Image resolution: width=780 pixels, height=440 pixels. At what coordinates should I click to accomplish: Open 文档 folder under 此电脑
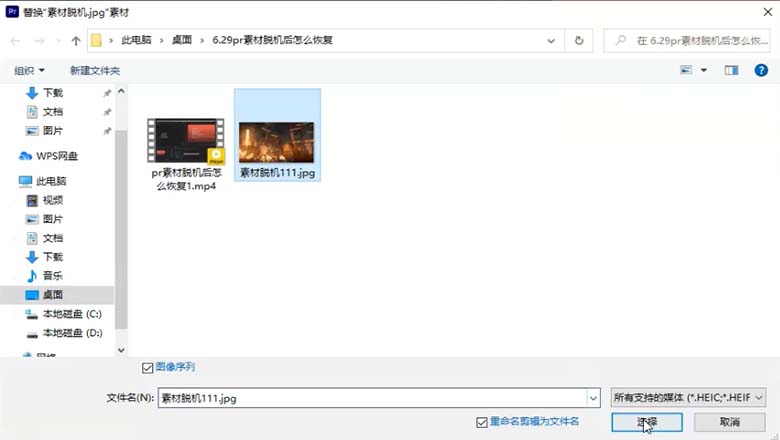pos(52,238)
